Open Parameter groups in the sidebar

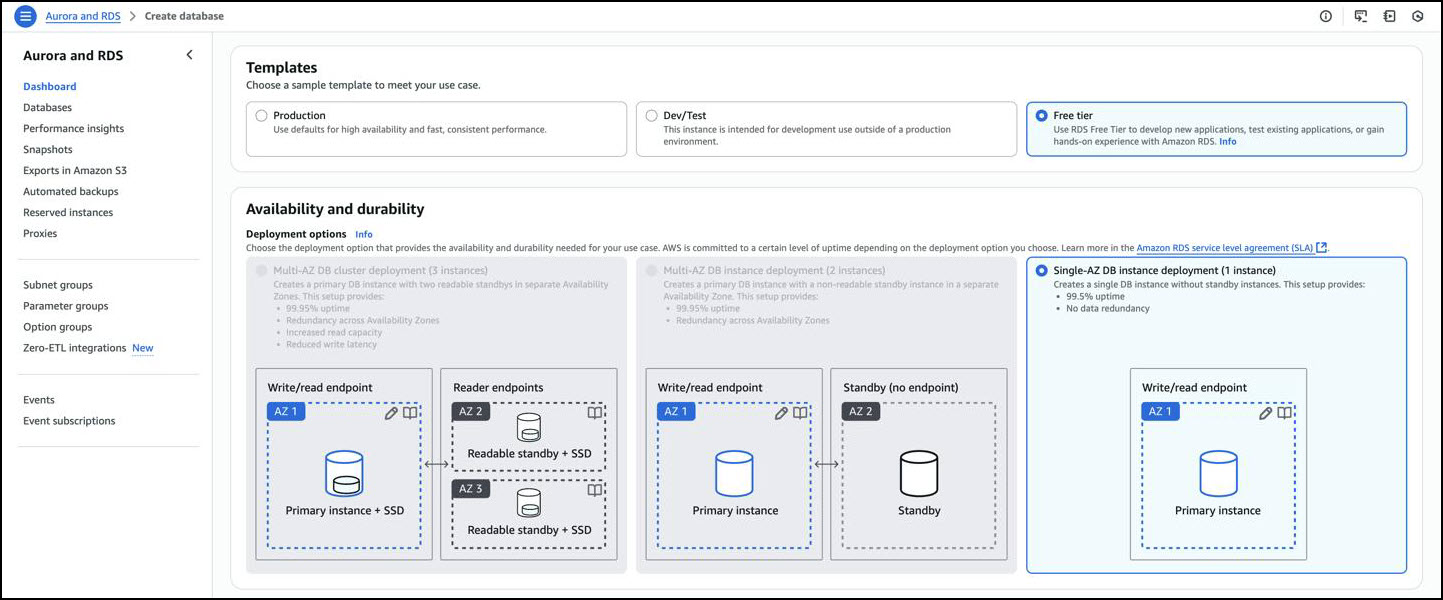pyautogui.click(x=66, y=306)
